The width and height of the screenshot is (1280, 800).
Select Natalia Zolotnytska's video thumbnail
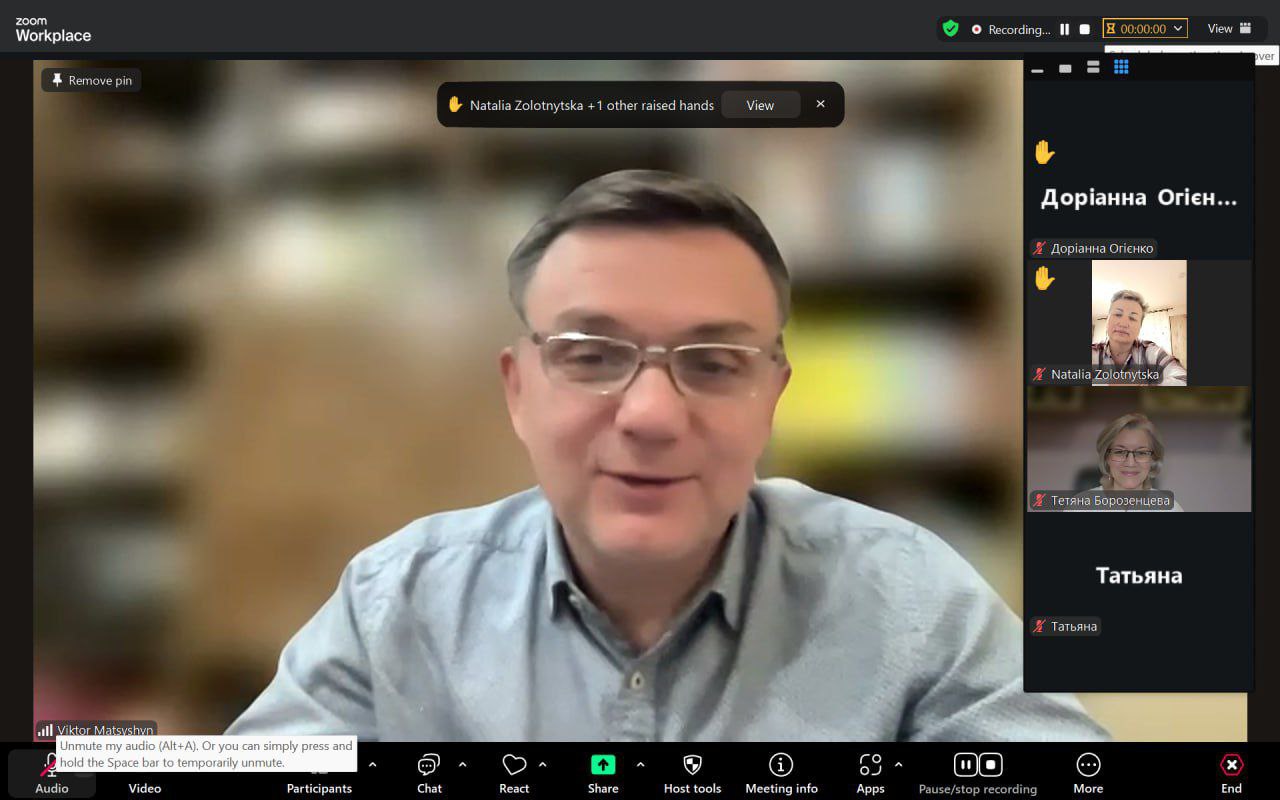1138,322
